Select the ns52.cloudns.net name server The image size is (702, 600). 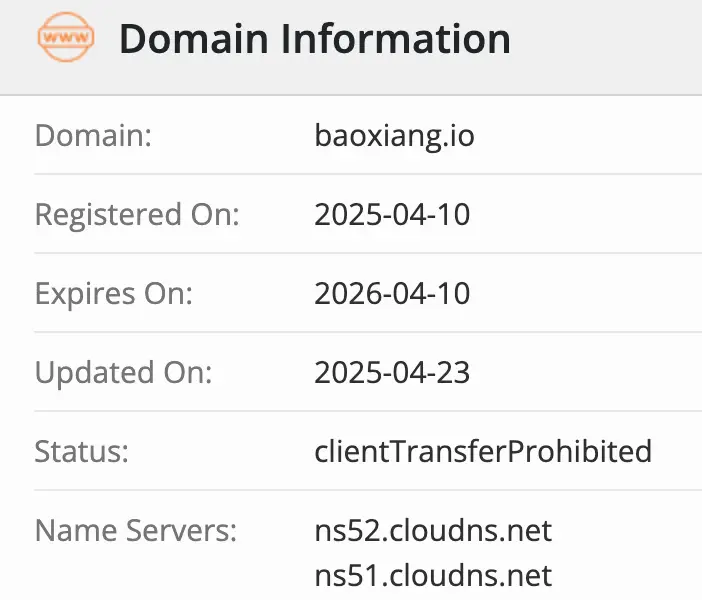click(433, 530)
